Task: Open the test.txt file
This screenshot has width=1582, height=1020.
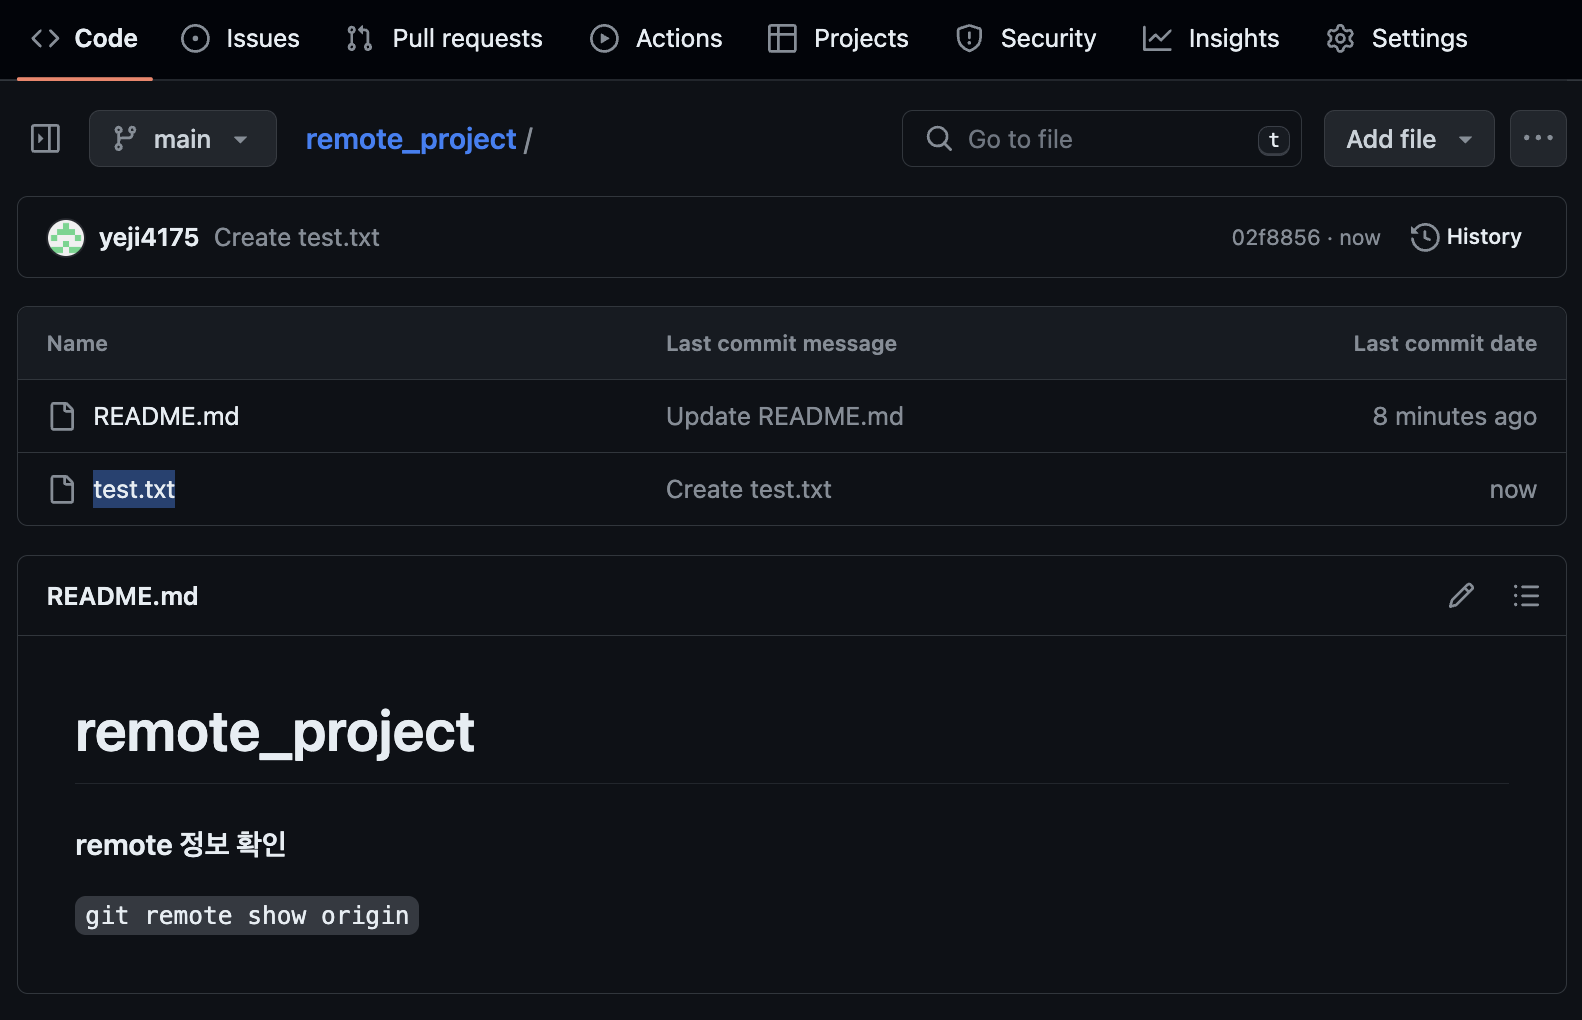Action: coord(134,489)
